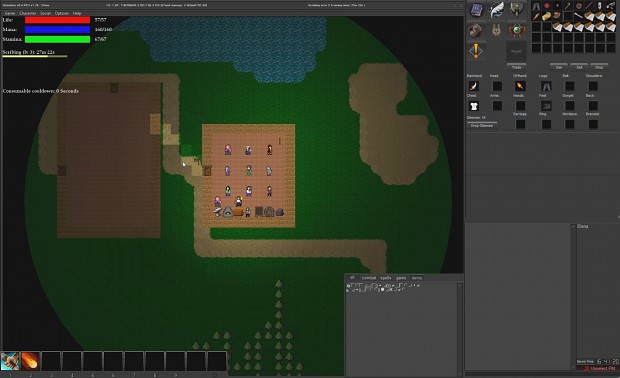Image resolution: width=620 pixels, height=378 pixels.
Task: Click the equipped Feet boots slot
Action: (546, 106)
